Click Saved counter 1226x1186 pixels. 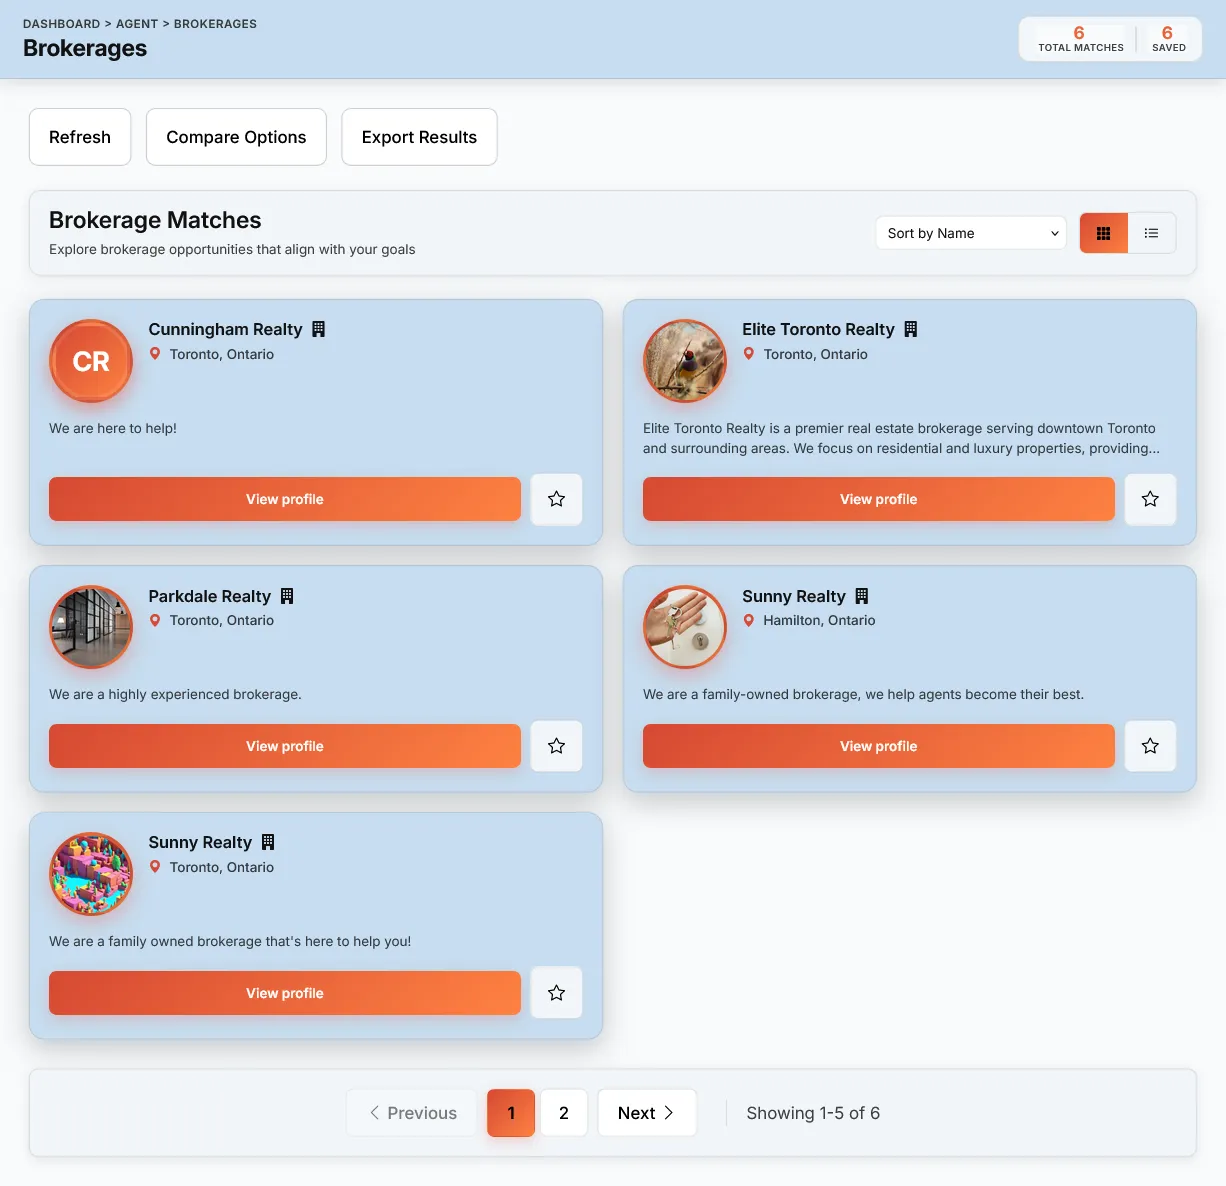point(1168,39)
